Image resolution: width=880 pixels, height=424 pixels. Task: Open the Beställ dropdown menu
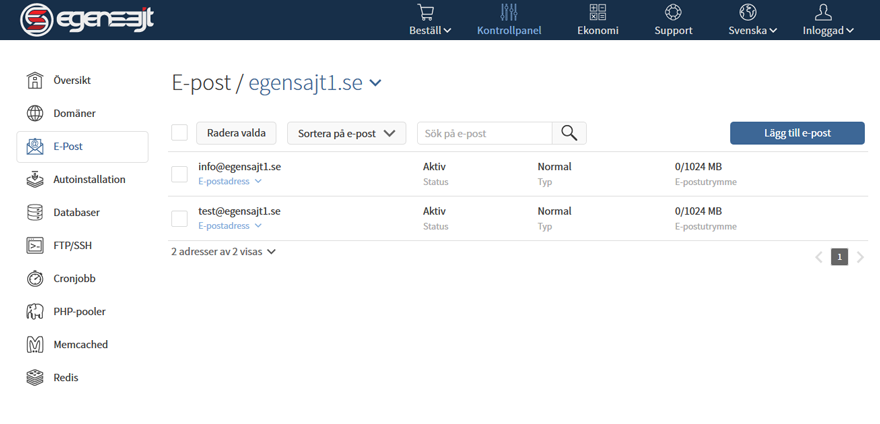430,30
